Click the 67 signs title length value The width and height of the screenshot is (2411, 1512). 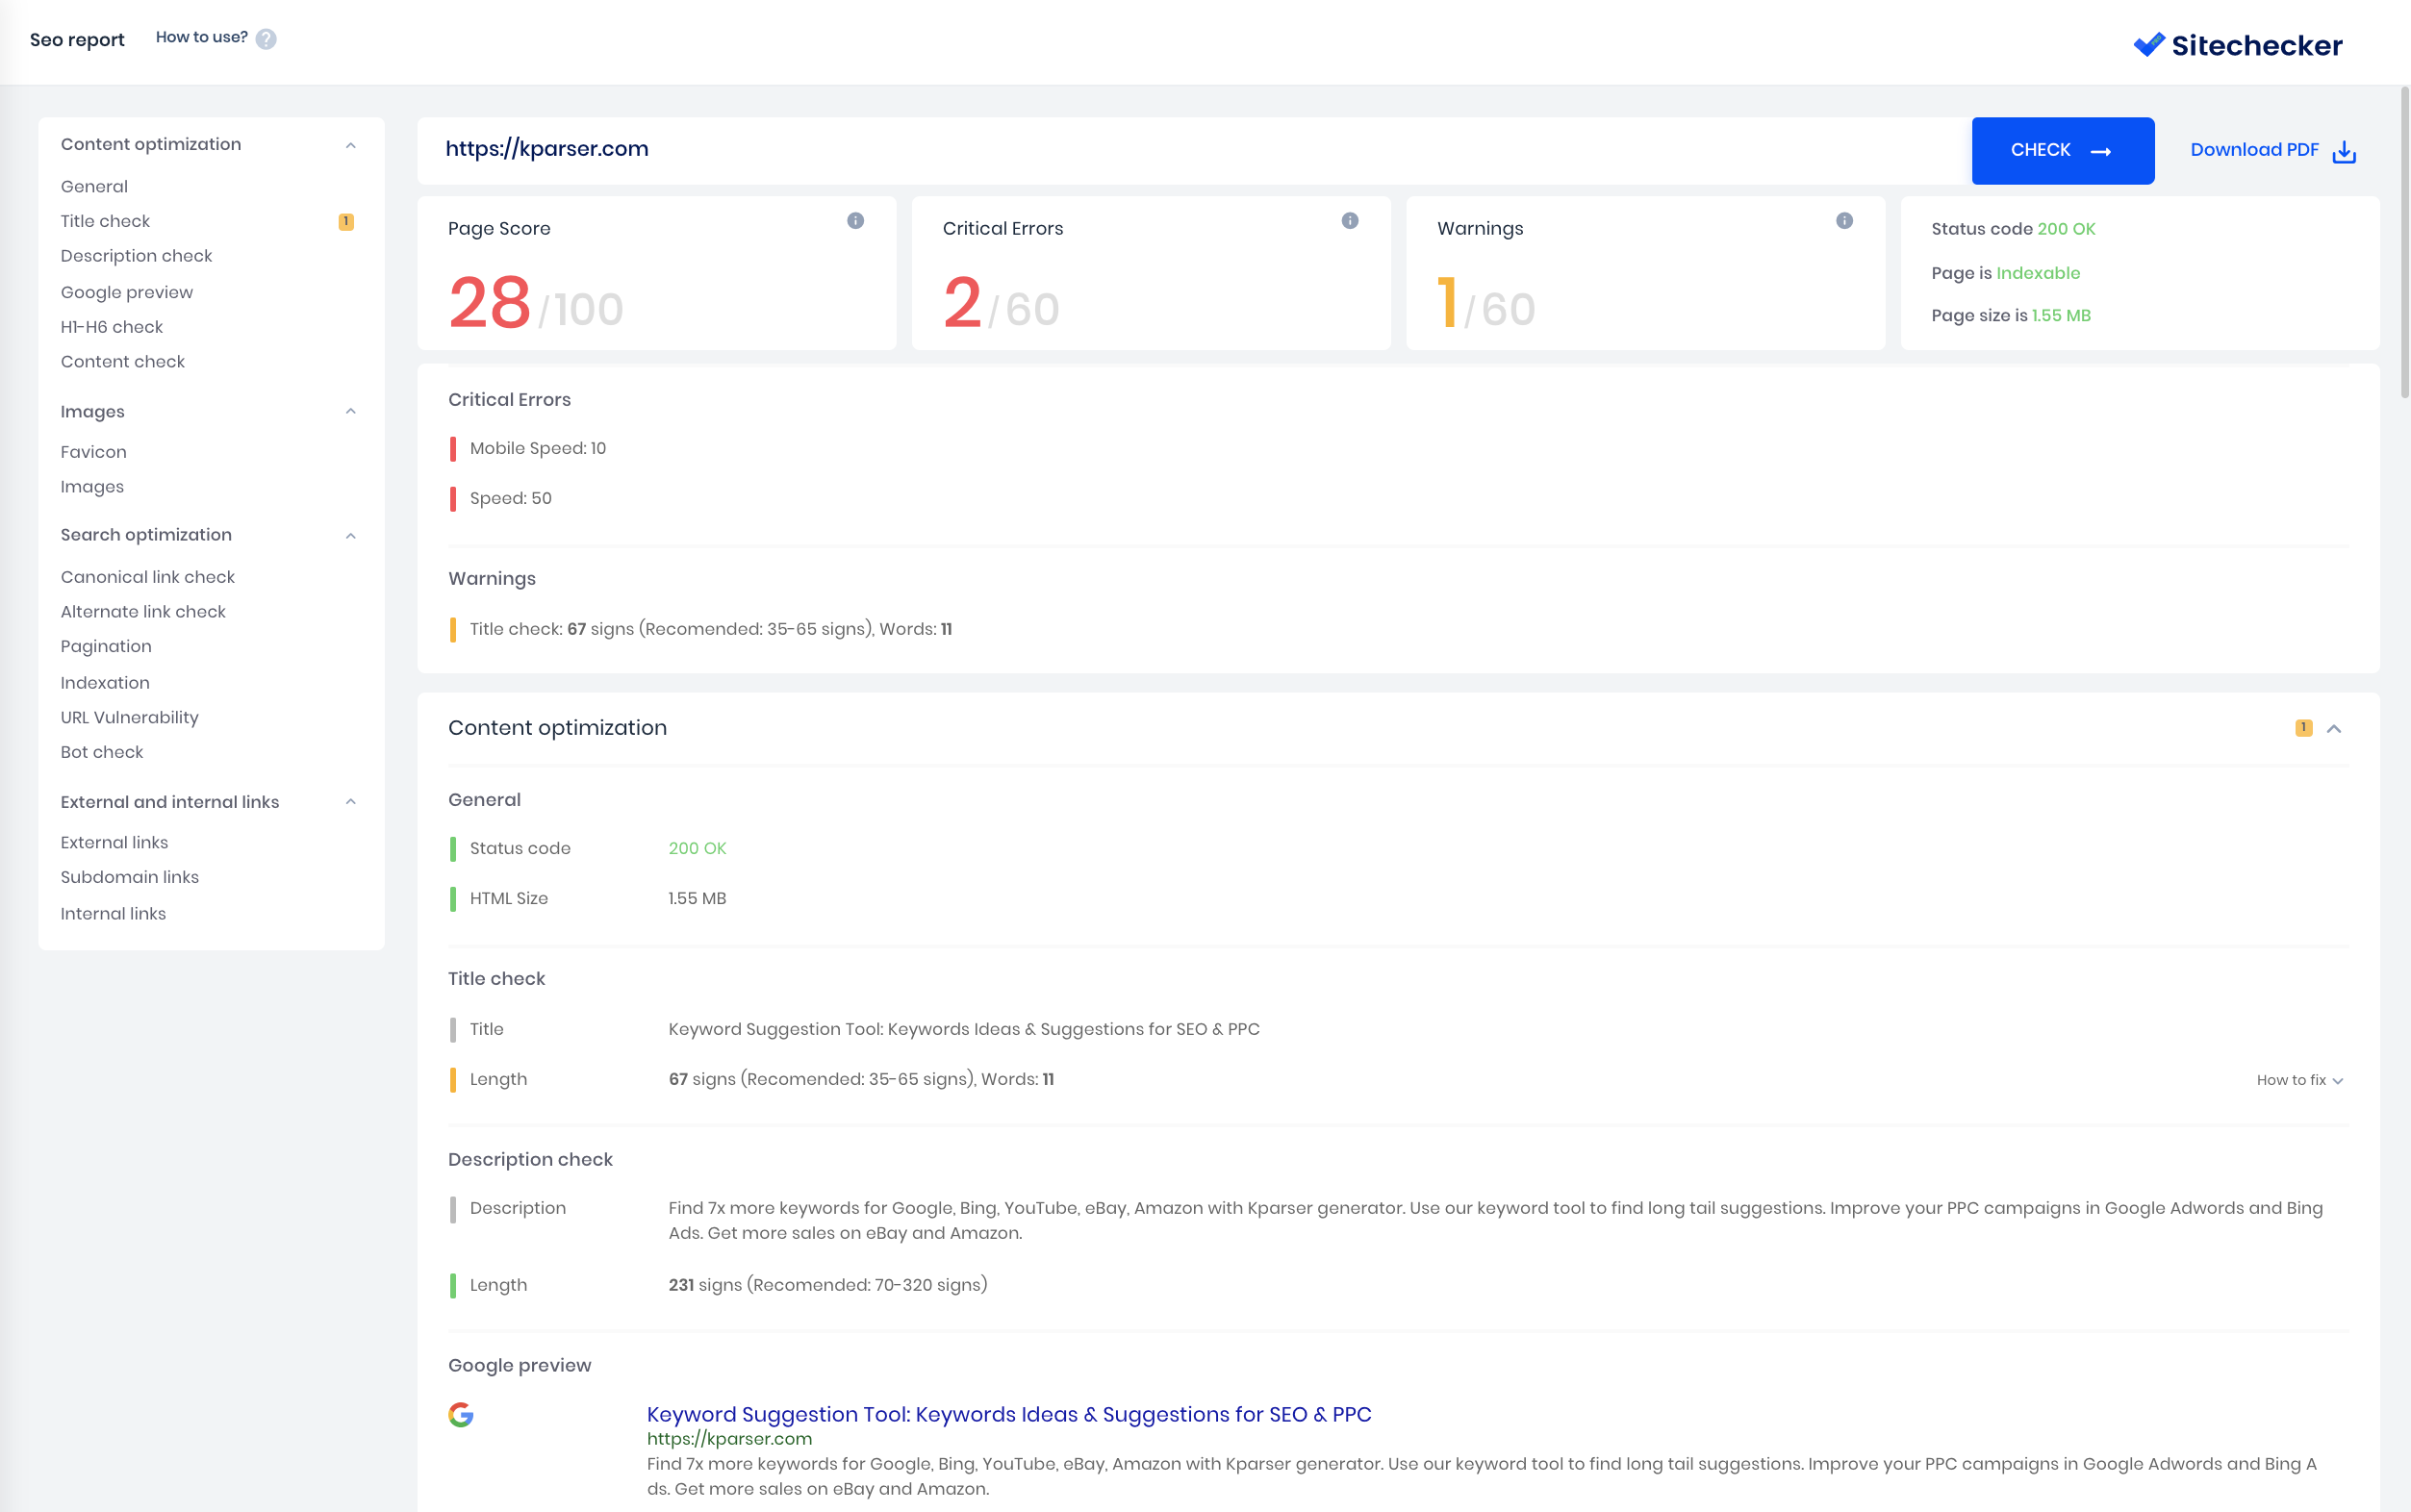[x=861, y=1080]
